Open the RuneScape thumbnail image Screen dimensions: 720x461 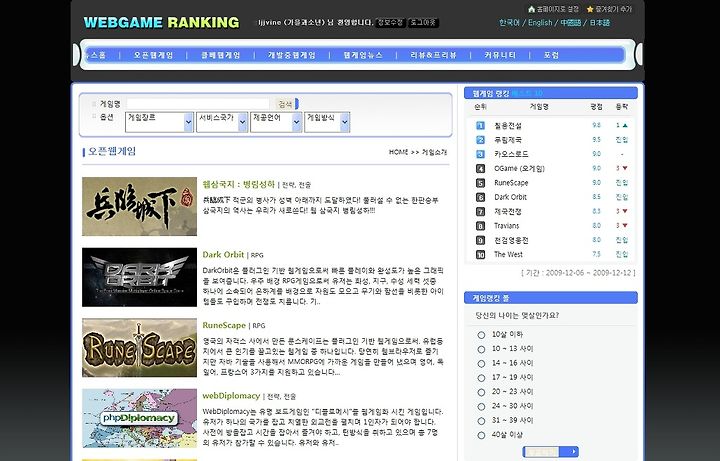(140, 348)
